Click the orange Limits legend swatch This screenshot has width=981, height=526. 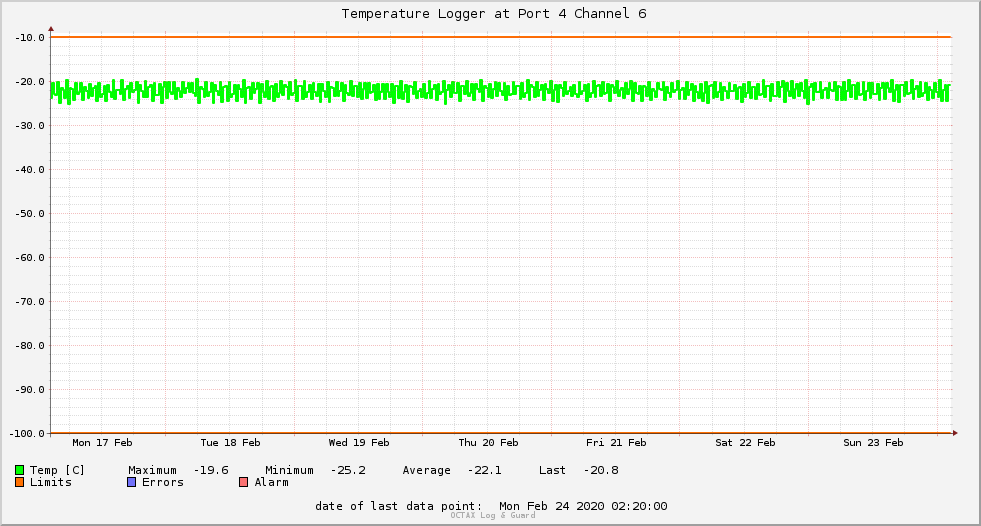[x=19, y=482]
